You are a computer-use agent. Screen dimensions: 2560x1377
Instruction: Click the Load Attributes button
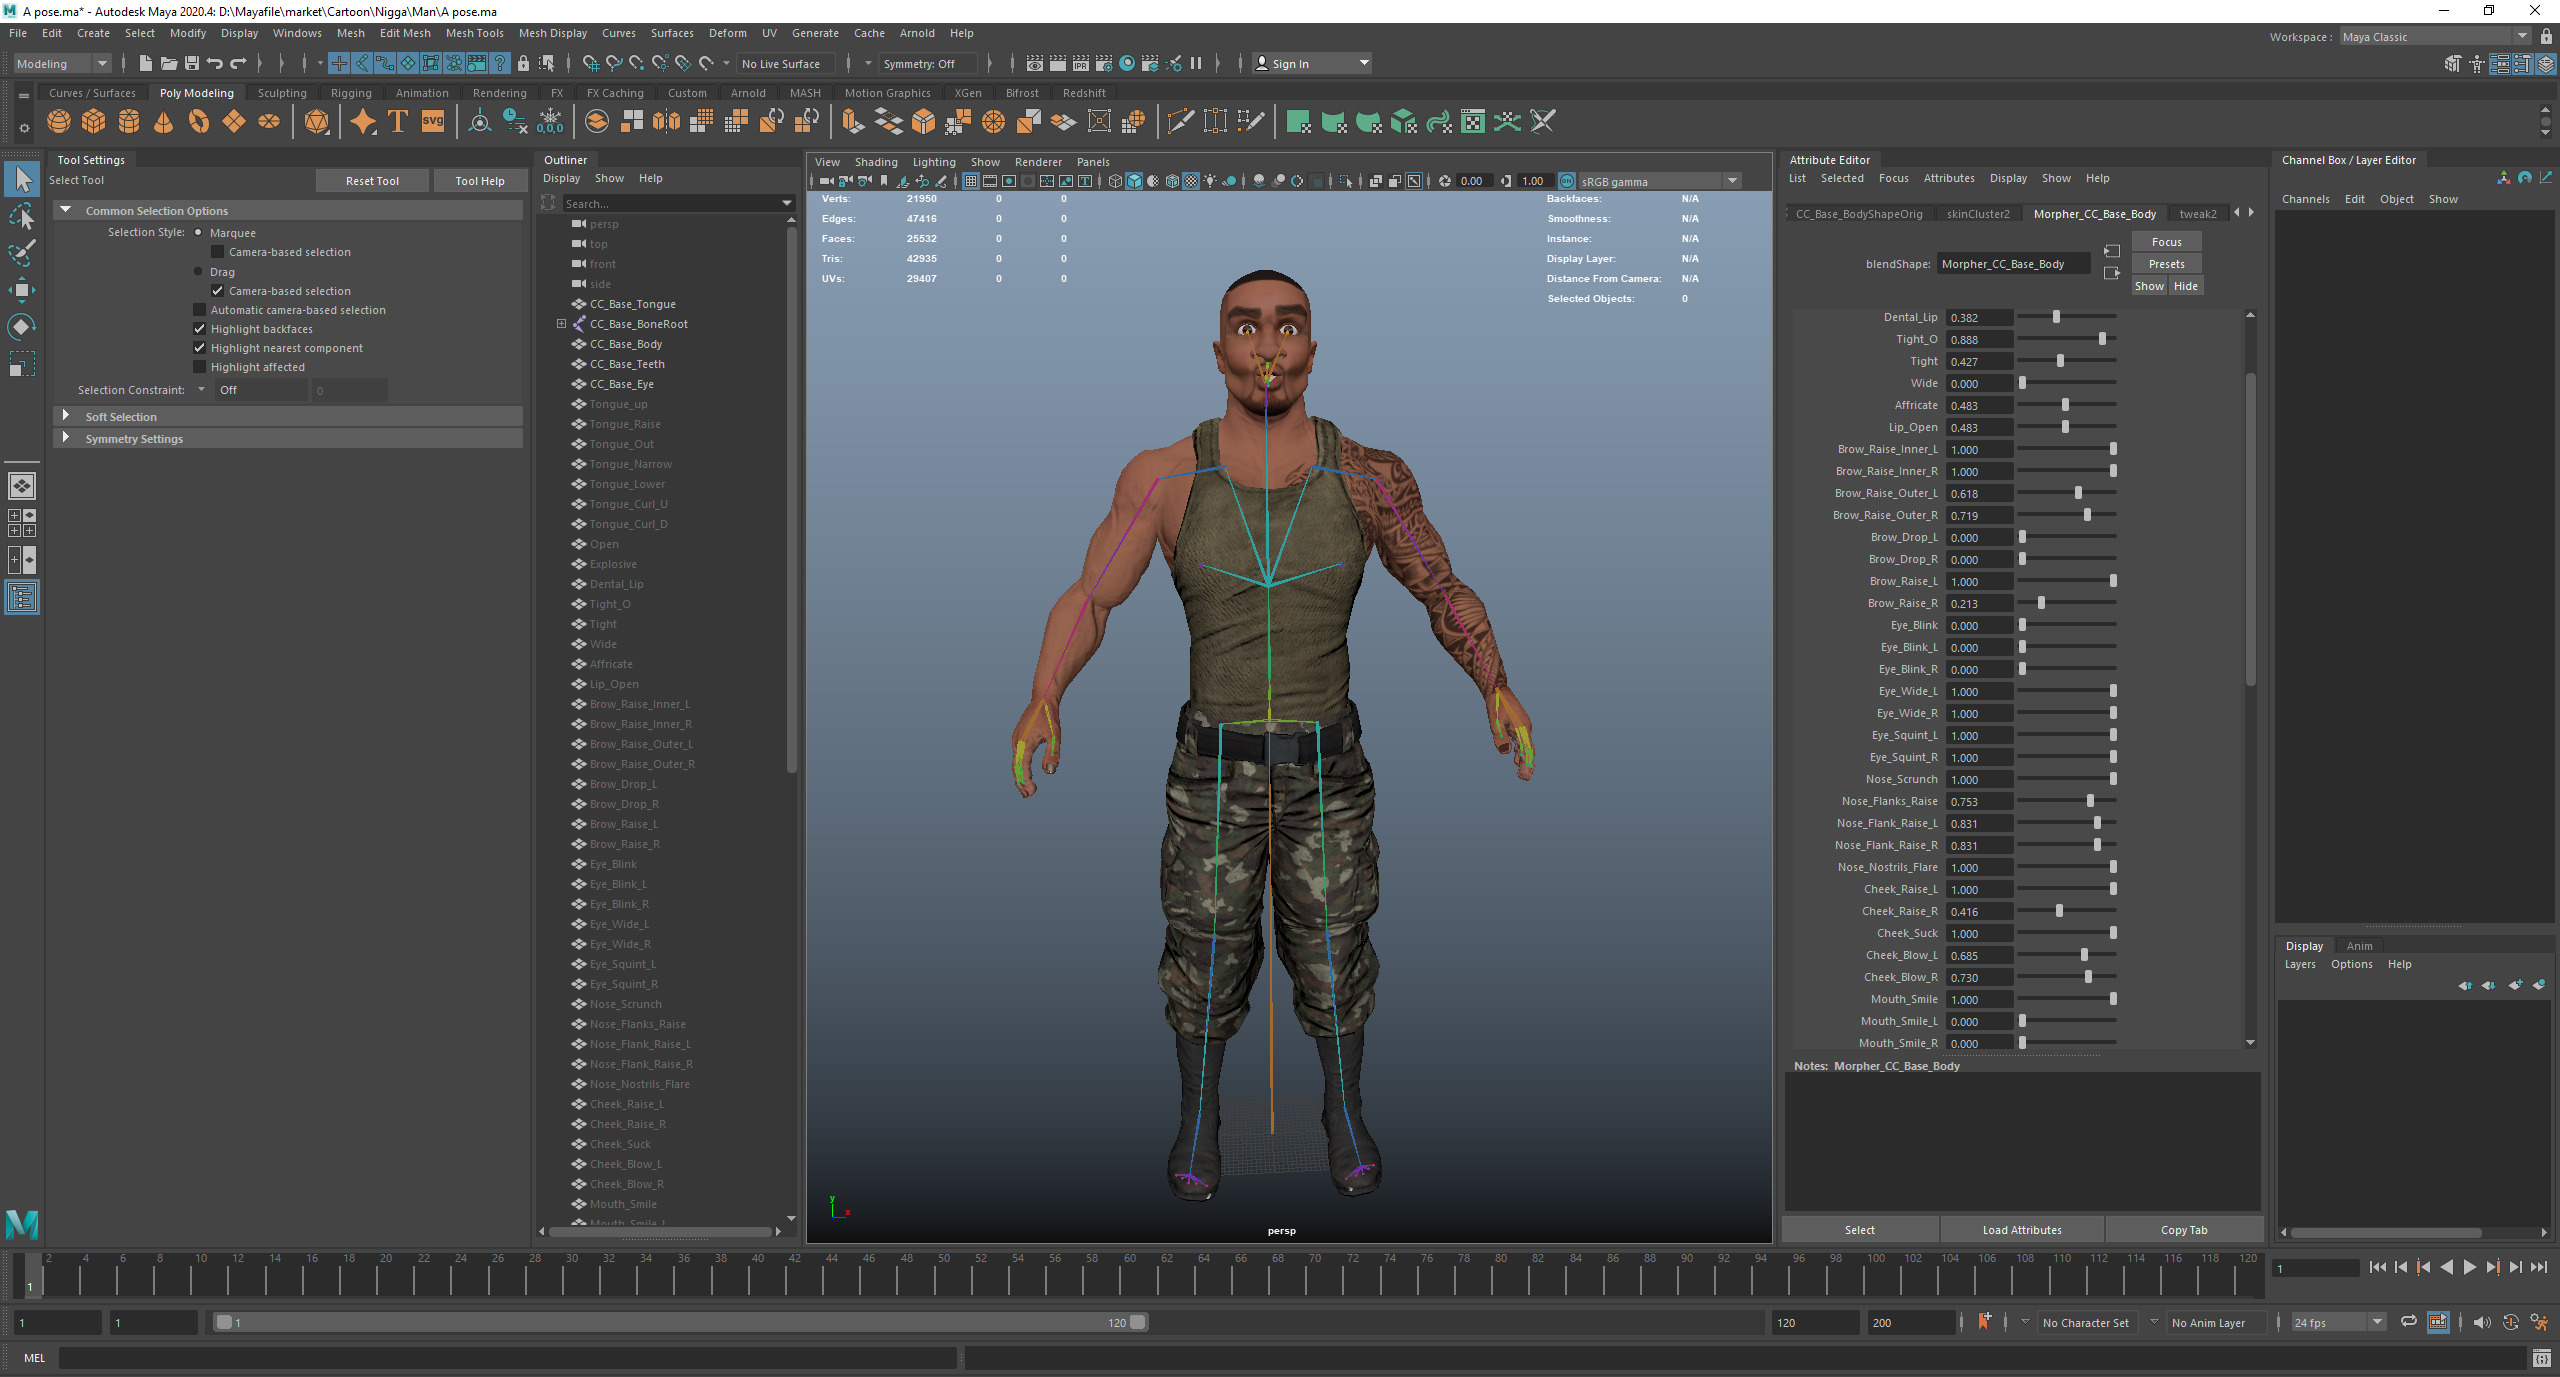(x=2021, y=1230)
